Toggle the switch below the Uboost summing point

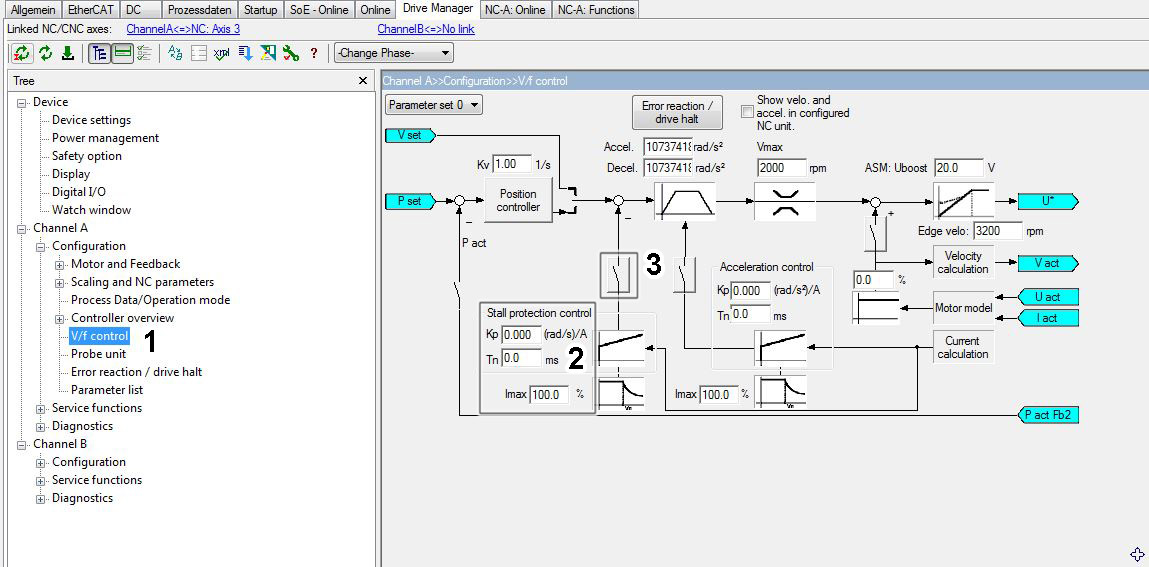point(876,234)
